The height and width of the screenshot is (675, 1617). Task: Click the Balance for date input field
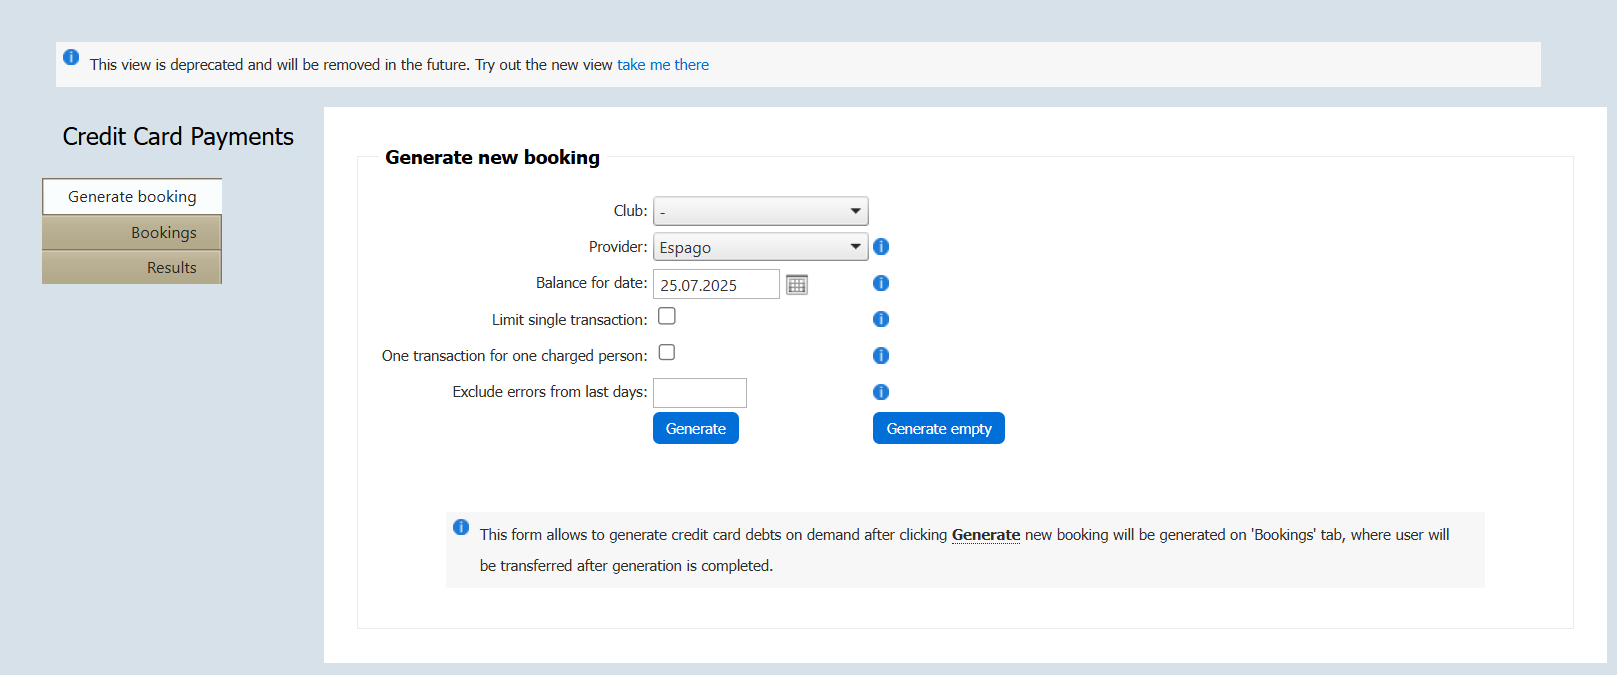715,285
